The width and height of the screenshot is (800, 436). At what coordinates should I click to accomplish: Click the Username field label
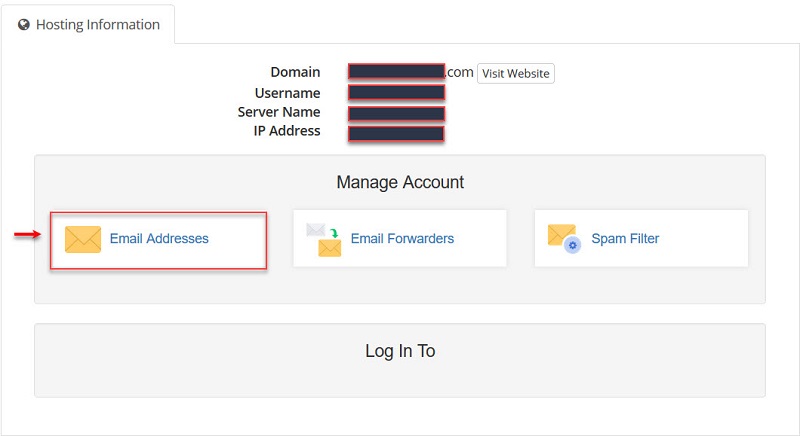pyautogui.click(x=286, y=93)
